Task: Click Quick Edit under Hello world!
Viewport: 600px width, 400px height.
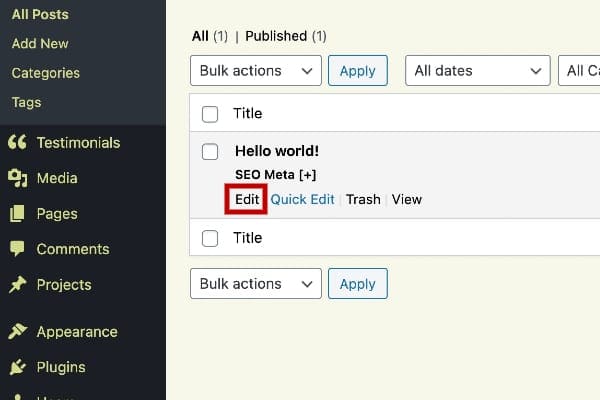Action: pos(302,199)
